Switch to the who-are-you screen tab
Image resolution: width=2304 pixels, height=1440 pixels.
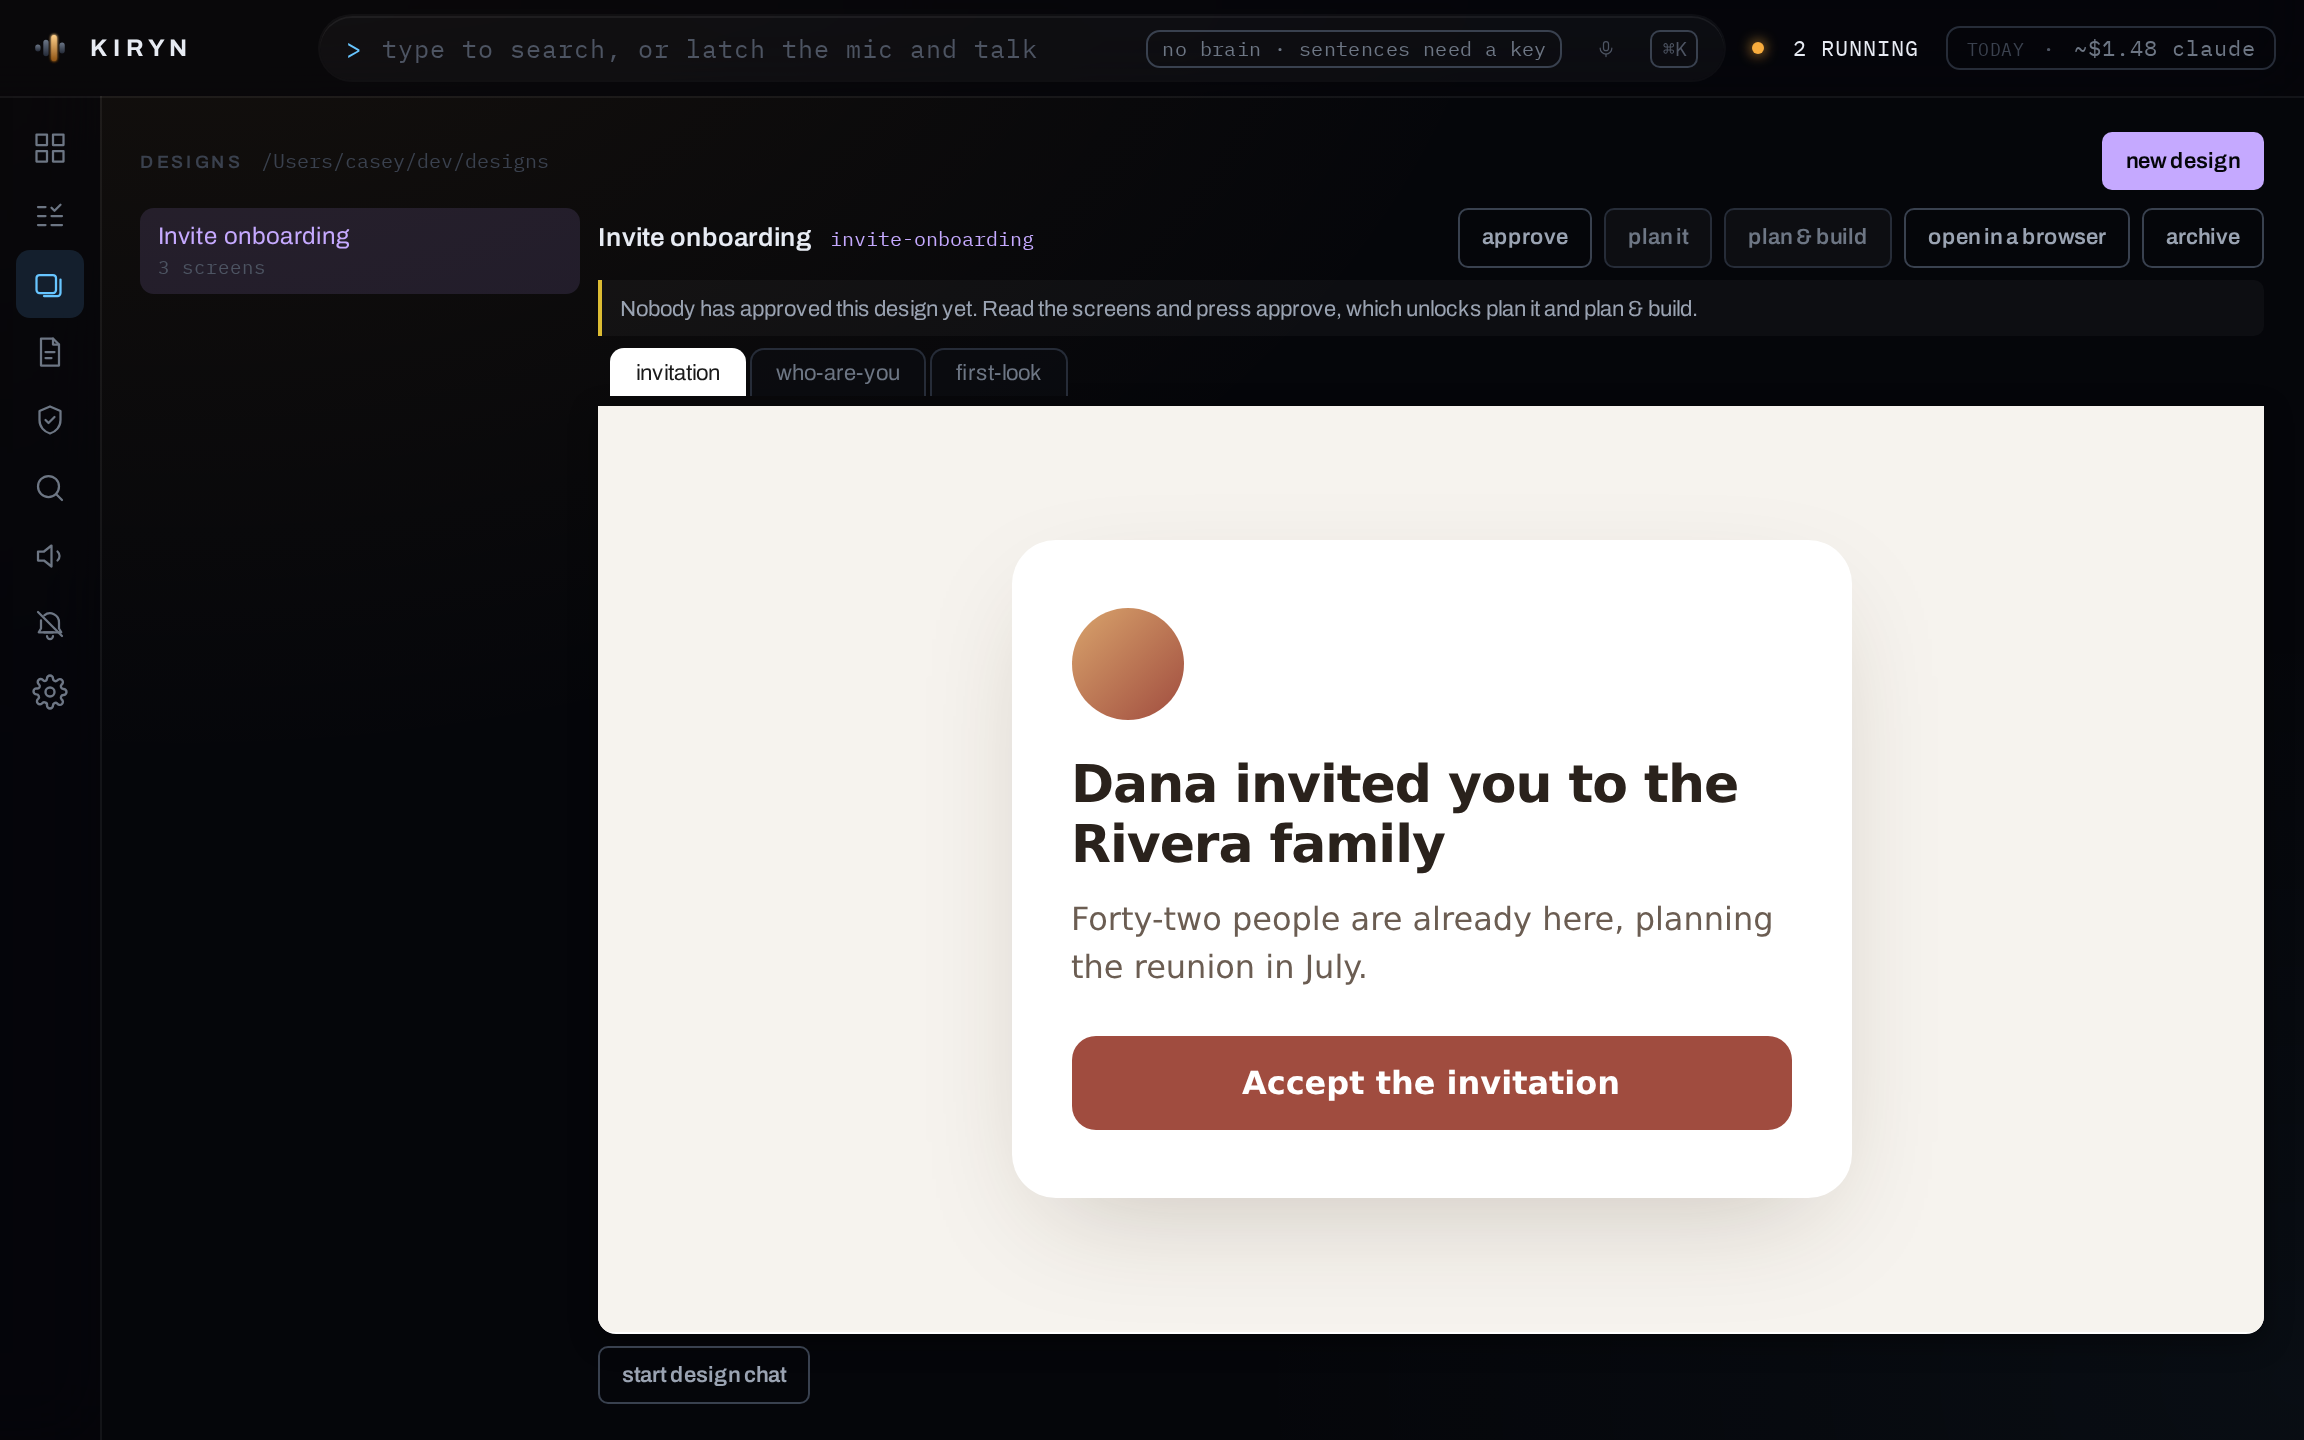point(838,373)
